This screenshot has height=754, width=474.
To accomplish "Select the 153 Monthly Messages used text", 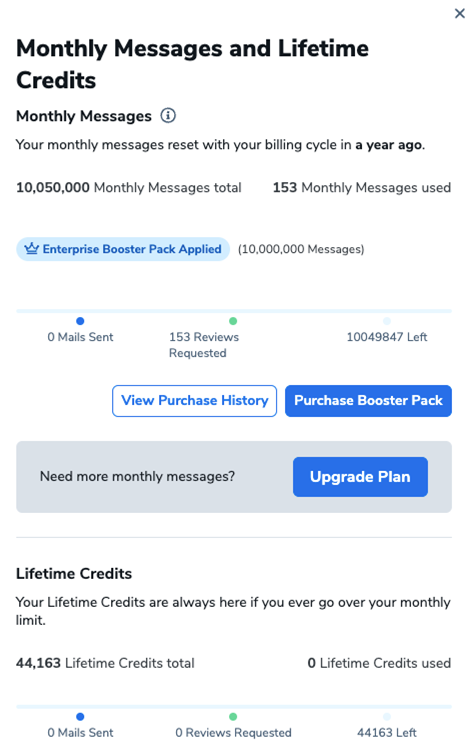I will pos(362,188).
